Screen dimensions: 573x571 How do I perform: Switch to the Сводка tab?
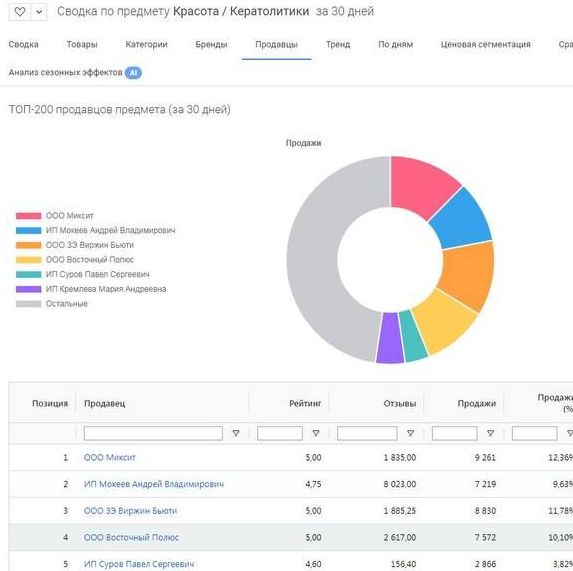(23, 45)
